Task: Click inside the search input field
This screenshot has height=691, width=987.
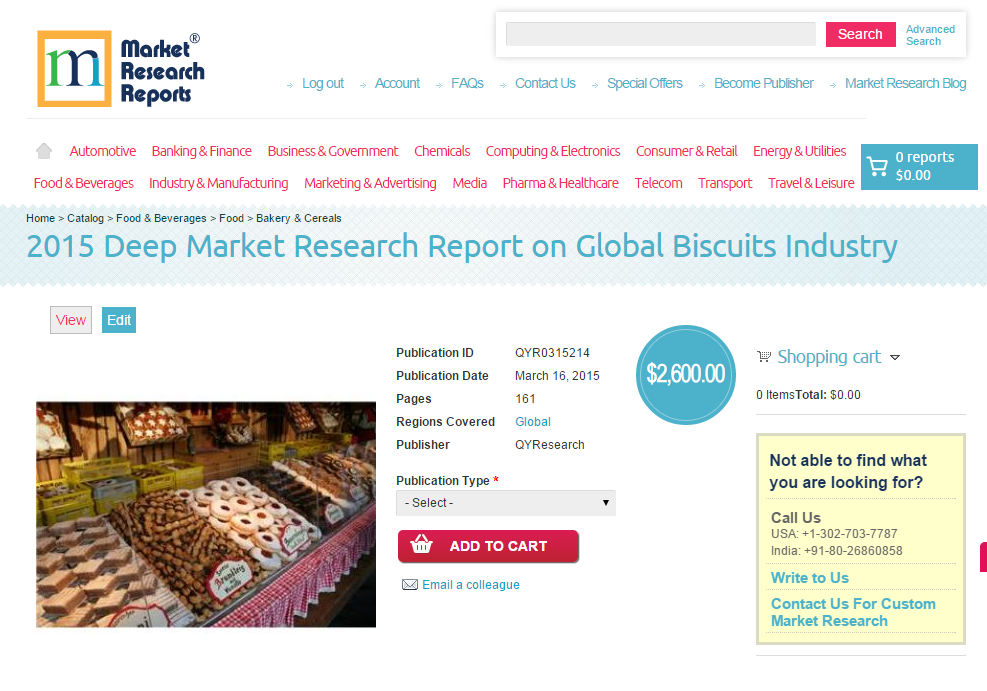Action: click(660, 34)
